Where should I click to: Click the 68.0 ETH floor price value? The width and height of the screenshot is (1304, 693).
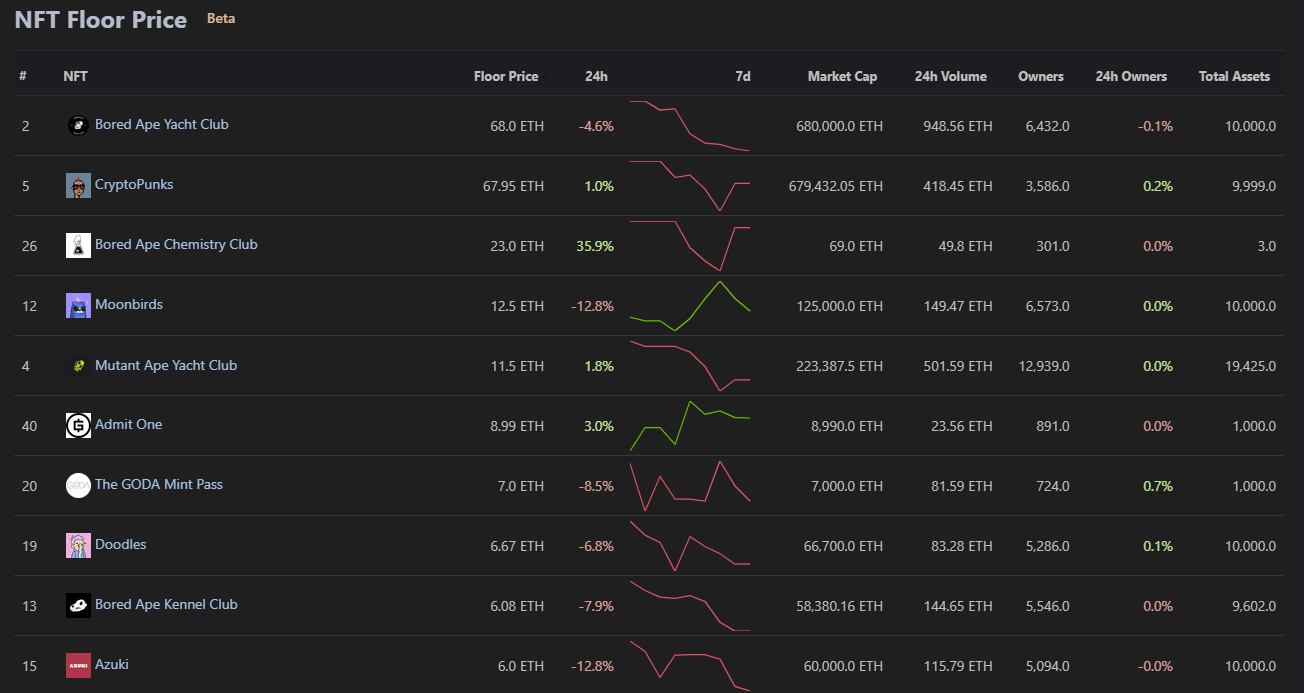pos(517,127)
